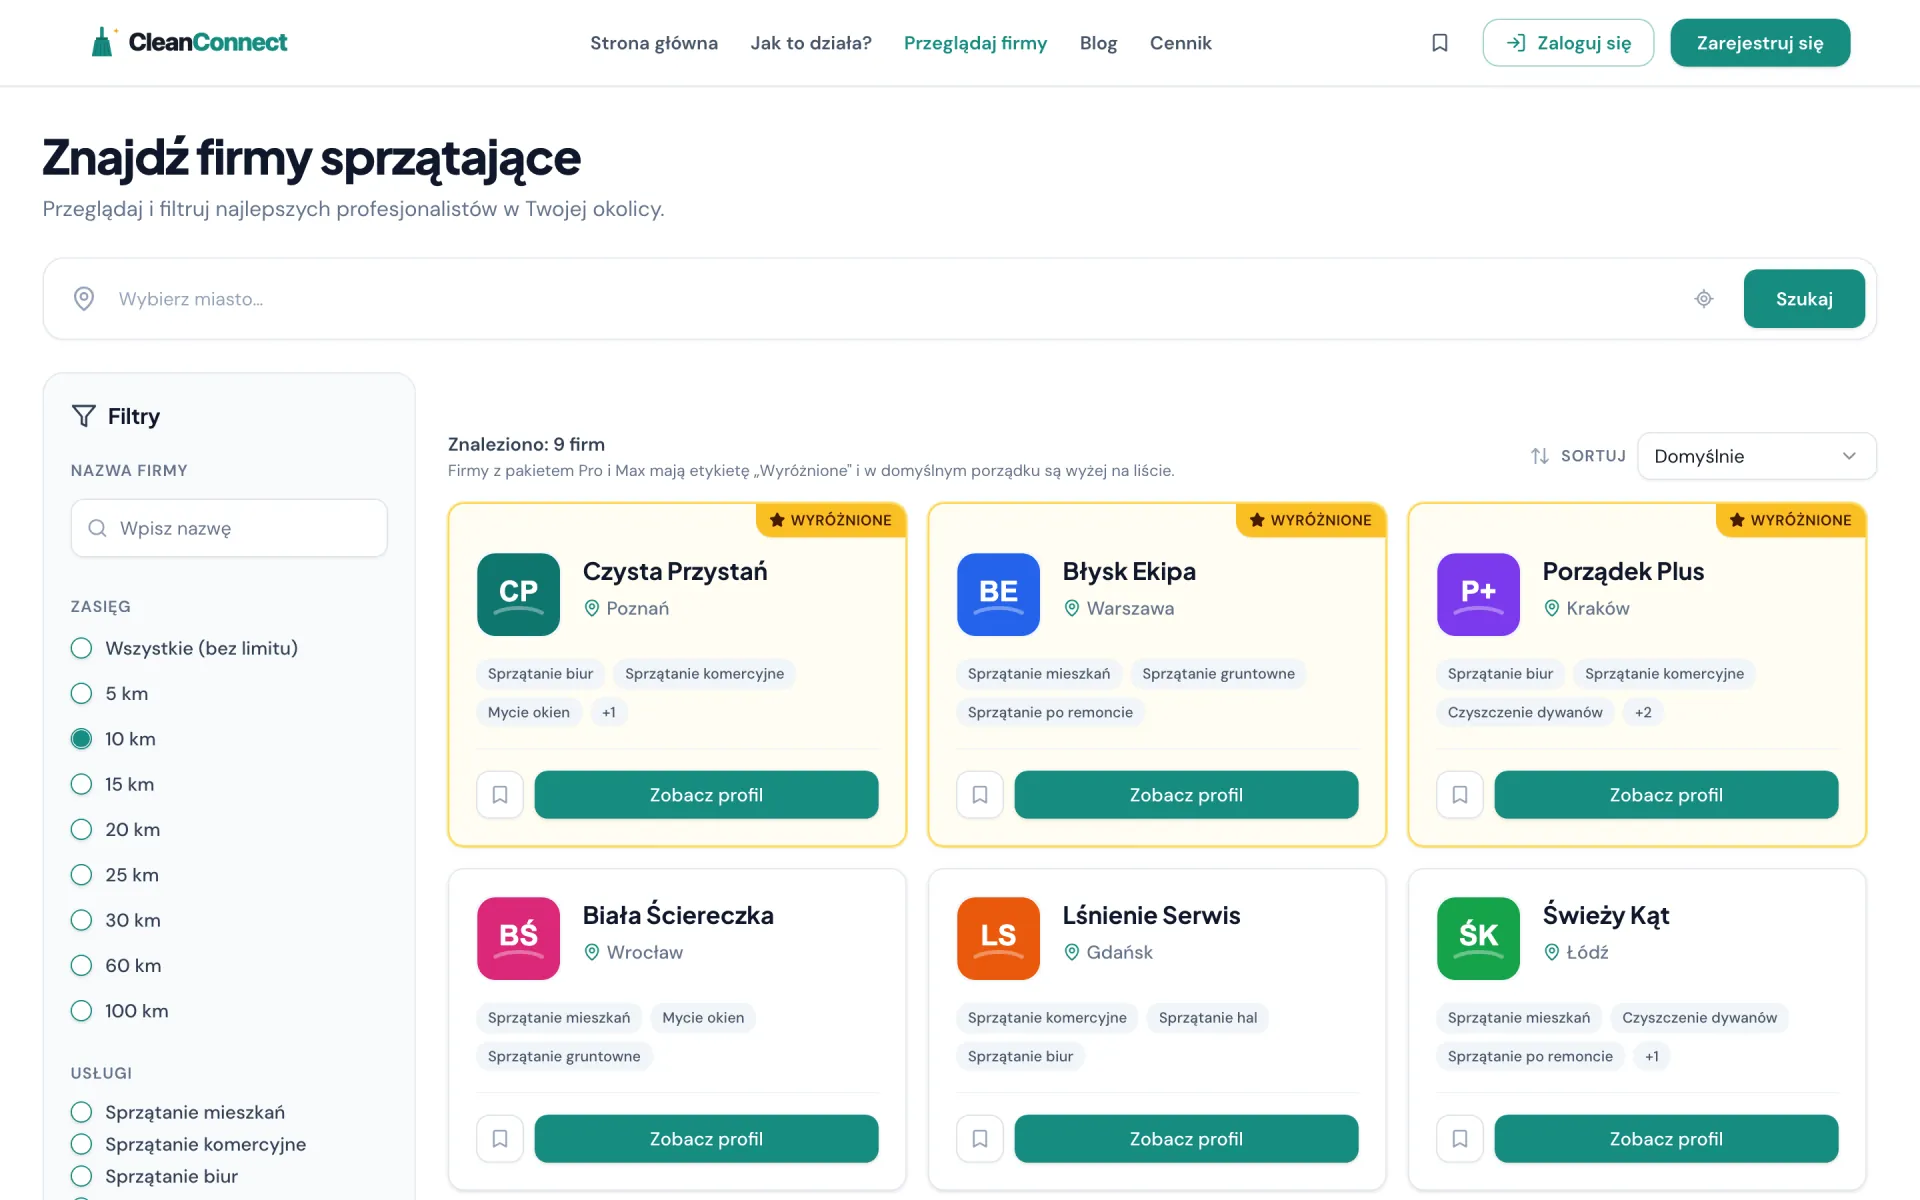Click the BE avatar of Błysk Ekipa
The height and width of the screenshot is (1200, 1920).
(998, 594)
